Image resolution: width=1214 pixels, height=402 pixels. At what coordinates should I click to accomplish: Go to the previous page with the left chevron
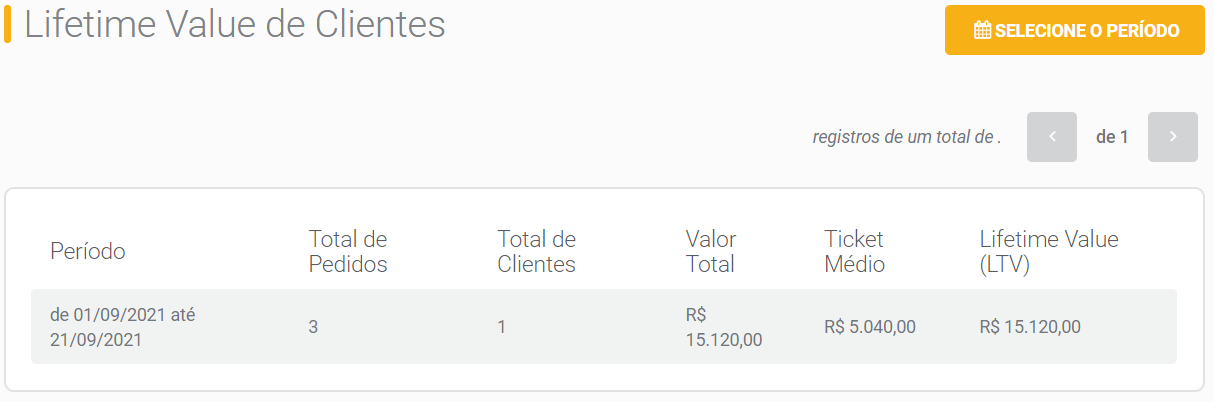tap(1052, 137)
